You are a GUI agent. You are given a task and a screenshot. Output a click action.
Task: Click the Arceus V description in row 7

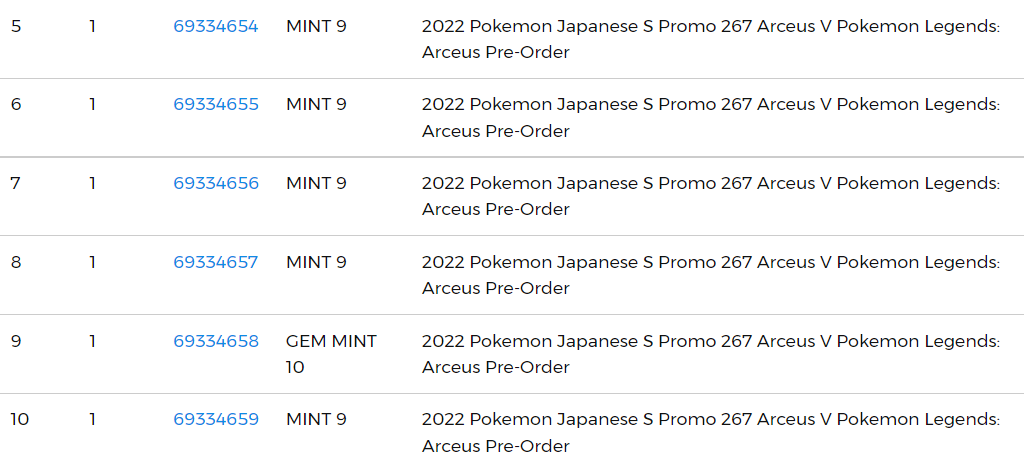[x=711, y=196]
